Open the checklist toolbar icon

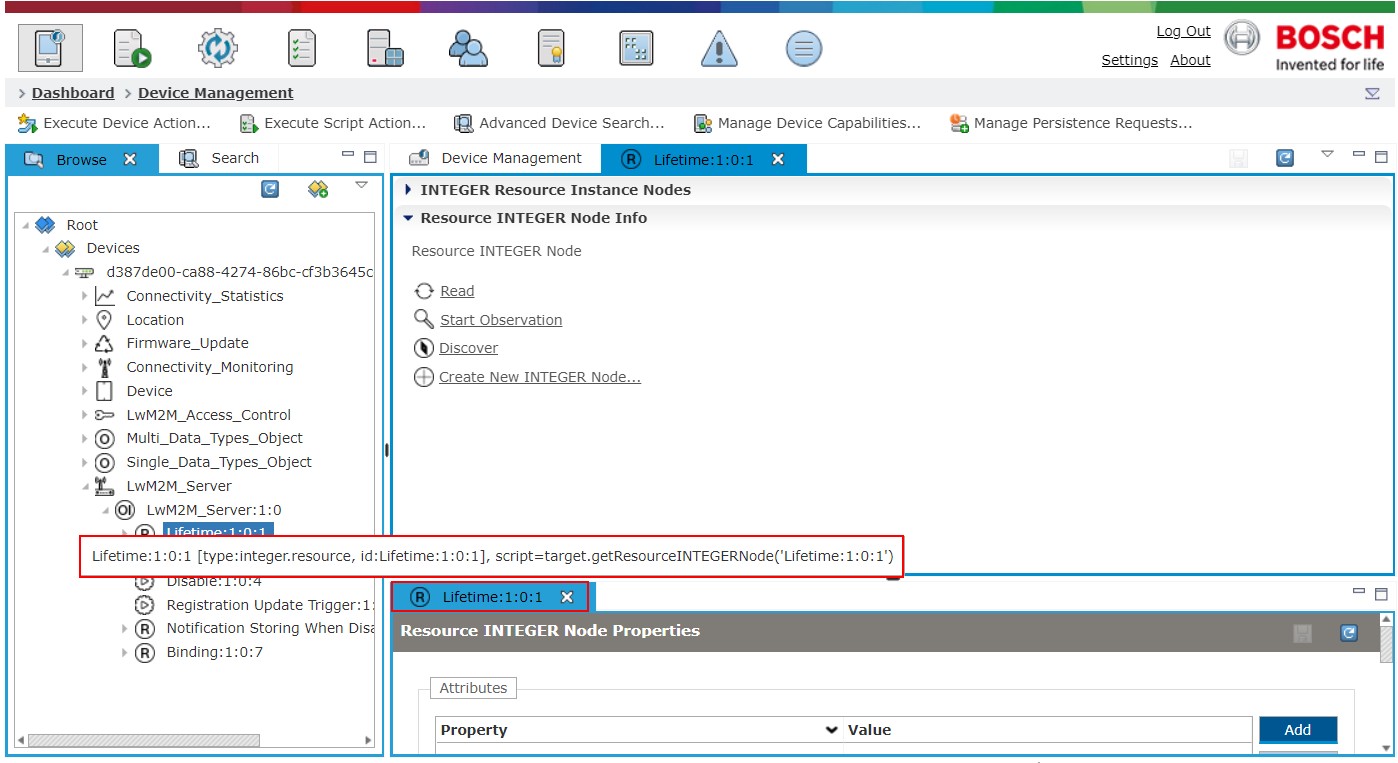[302, 48]
